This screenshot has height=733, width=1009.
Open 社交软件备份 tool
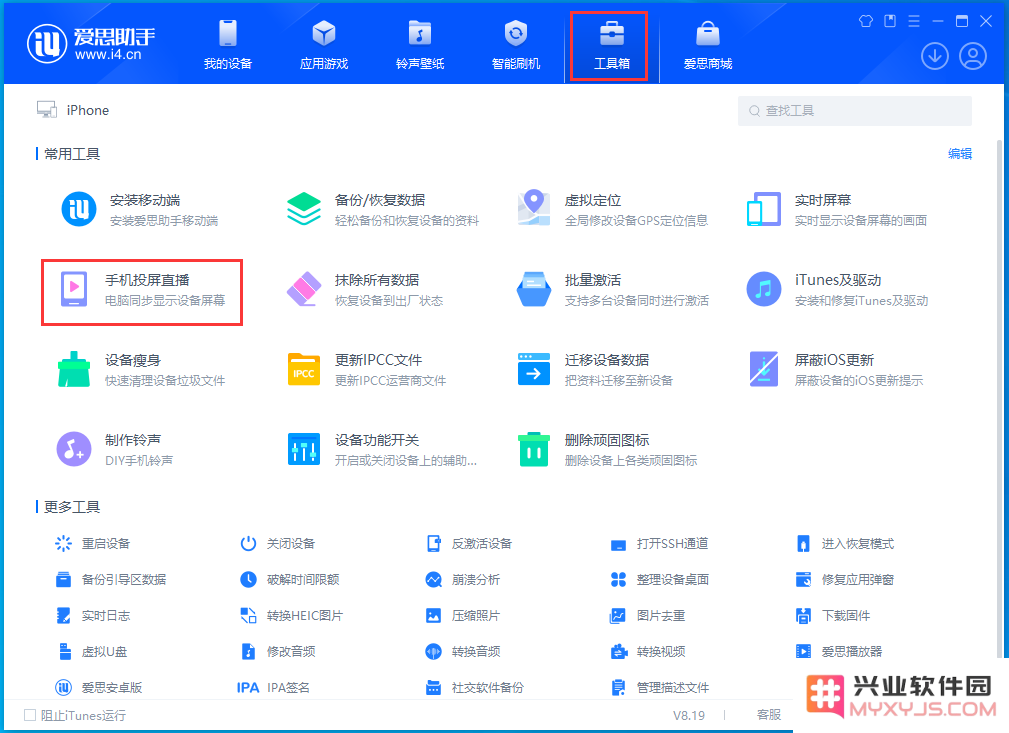click(475, 688)
